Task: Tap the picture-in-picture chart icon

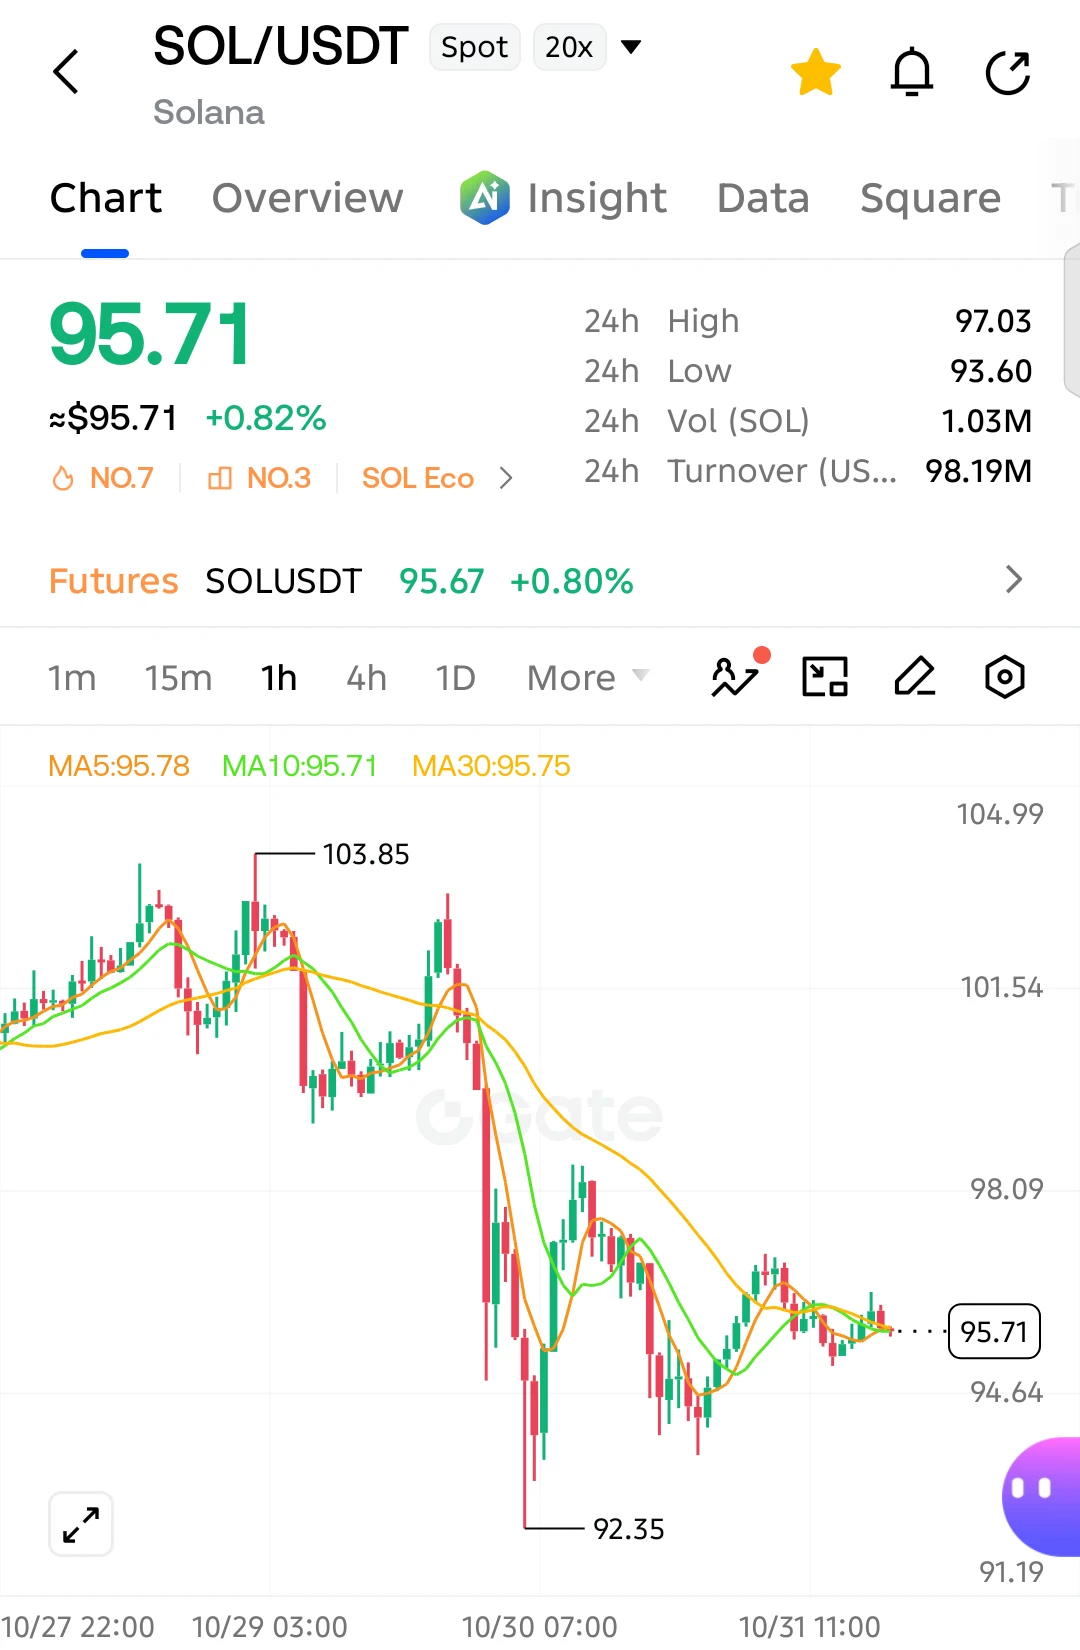Action: pos(825,677)
